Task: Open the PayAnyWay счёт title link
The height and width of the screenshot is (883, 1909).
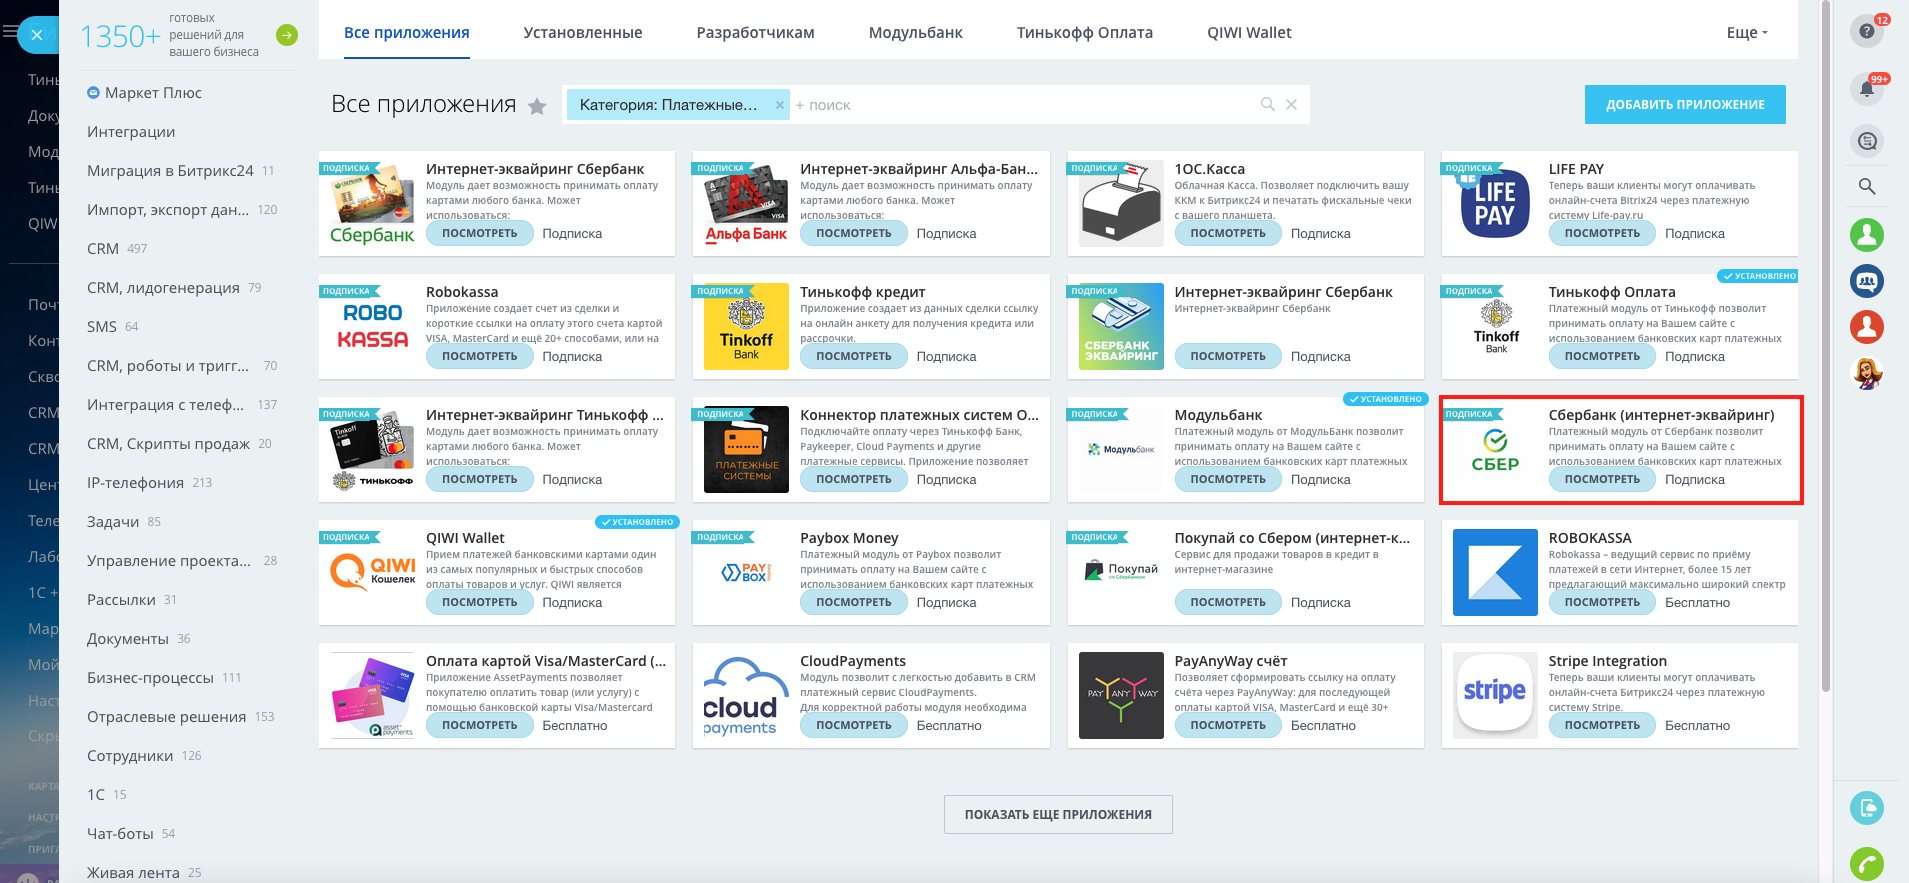Action: (x=1231, y=661)
